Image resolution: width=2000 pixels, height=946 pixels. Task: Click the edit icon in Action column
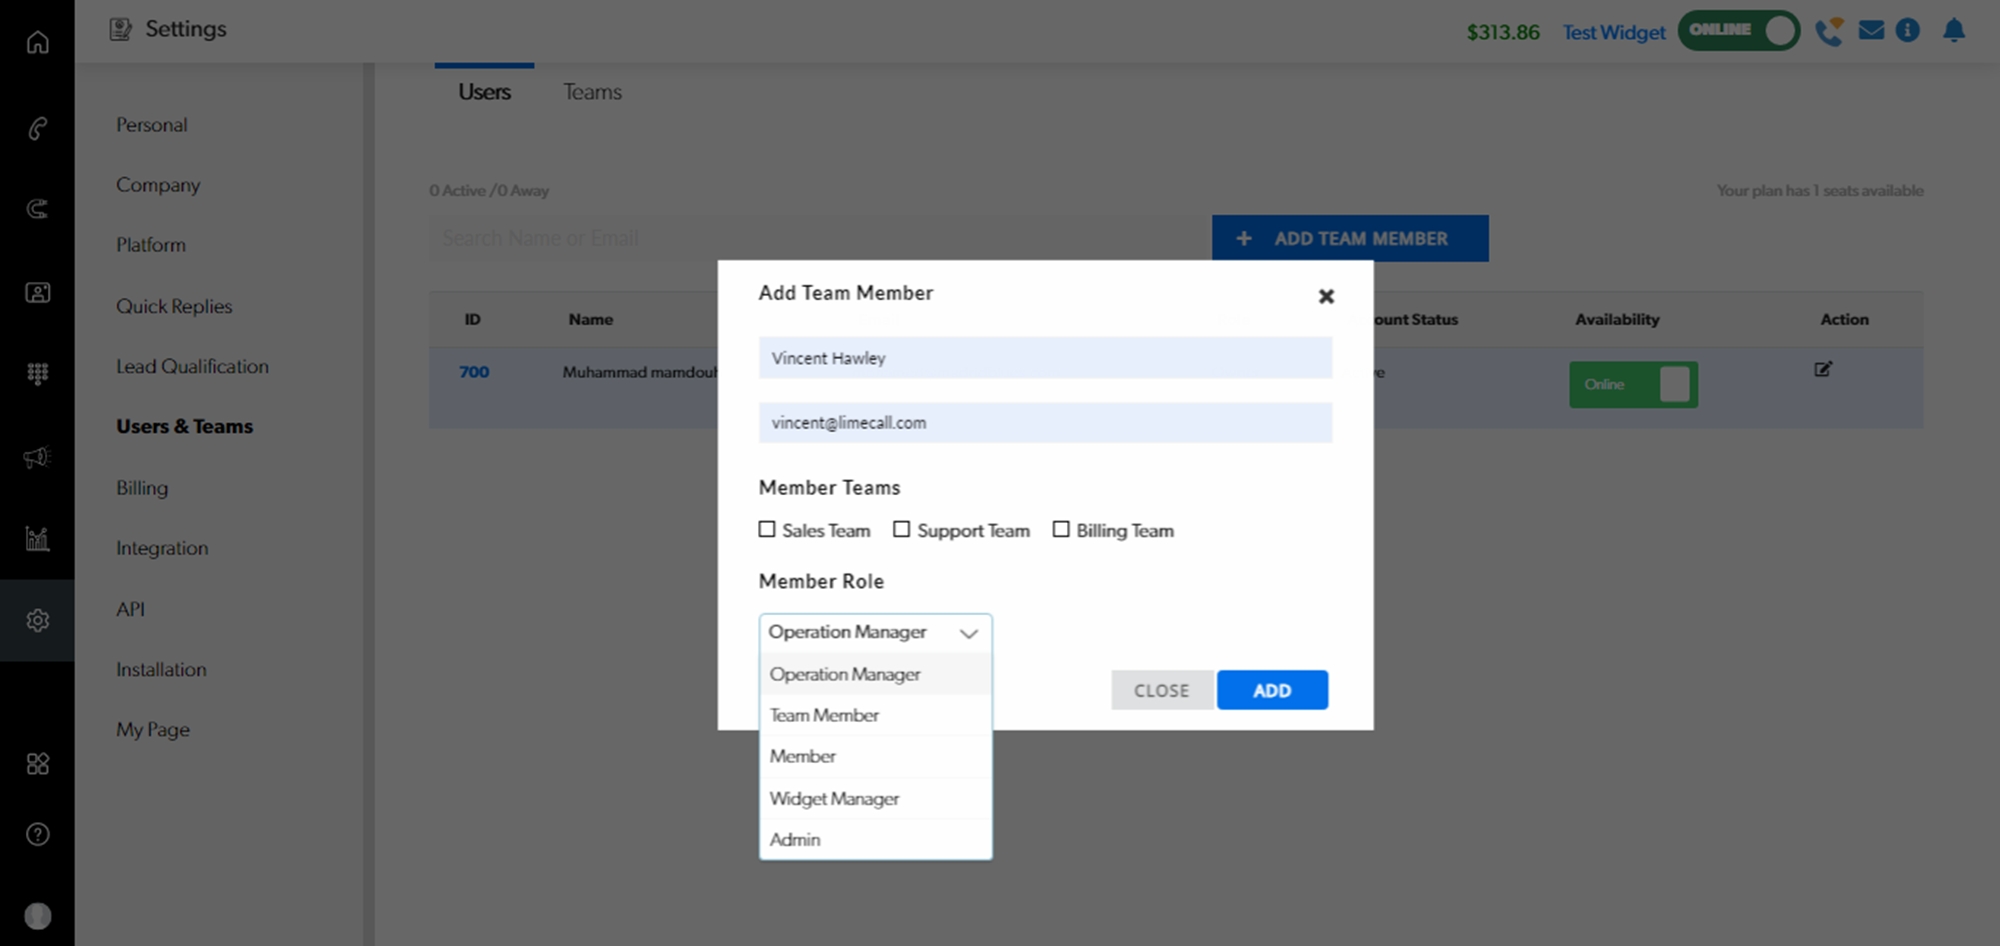click(x=1822, y=370)
